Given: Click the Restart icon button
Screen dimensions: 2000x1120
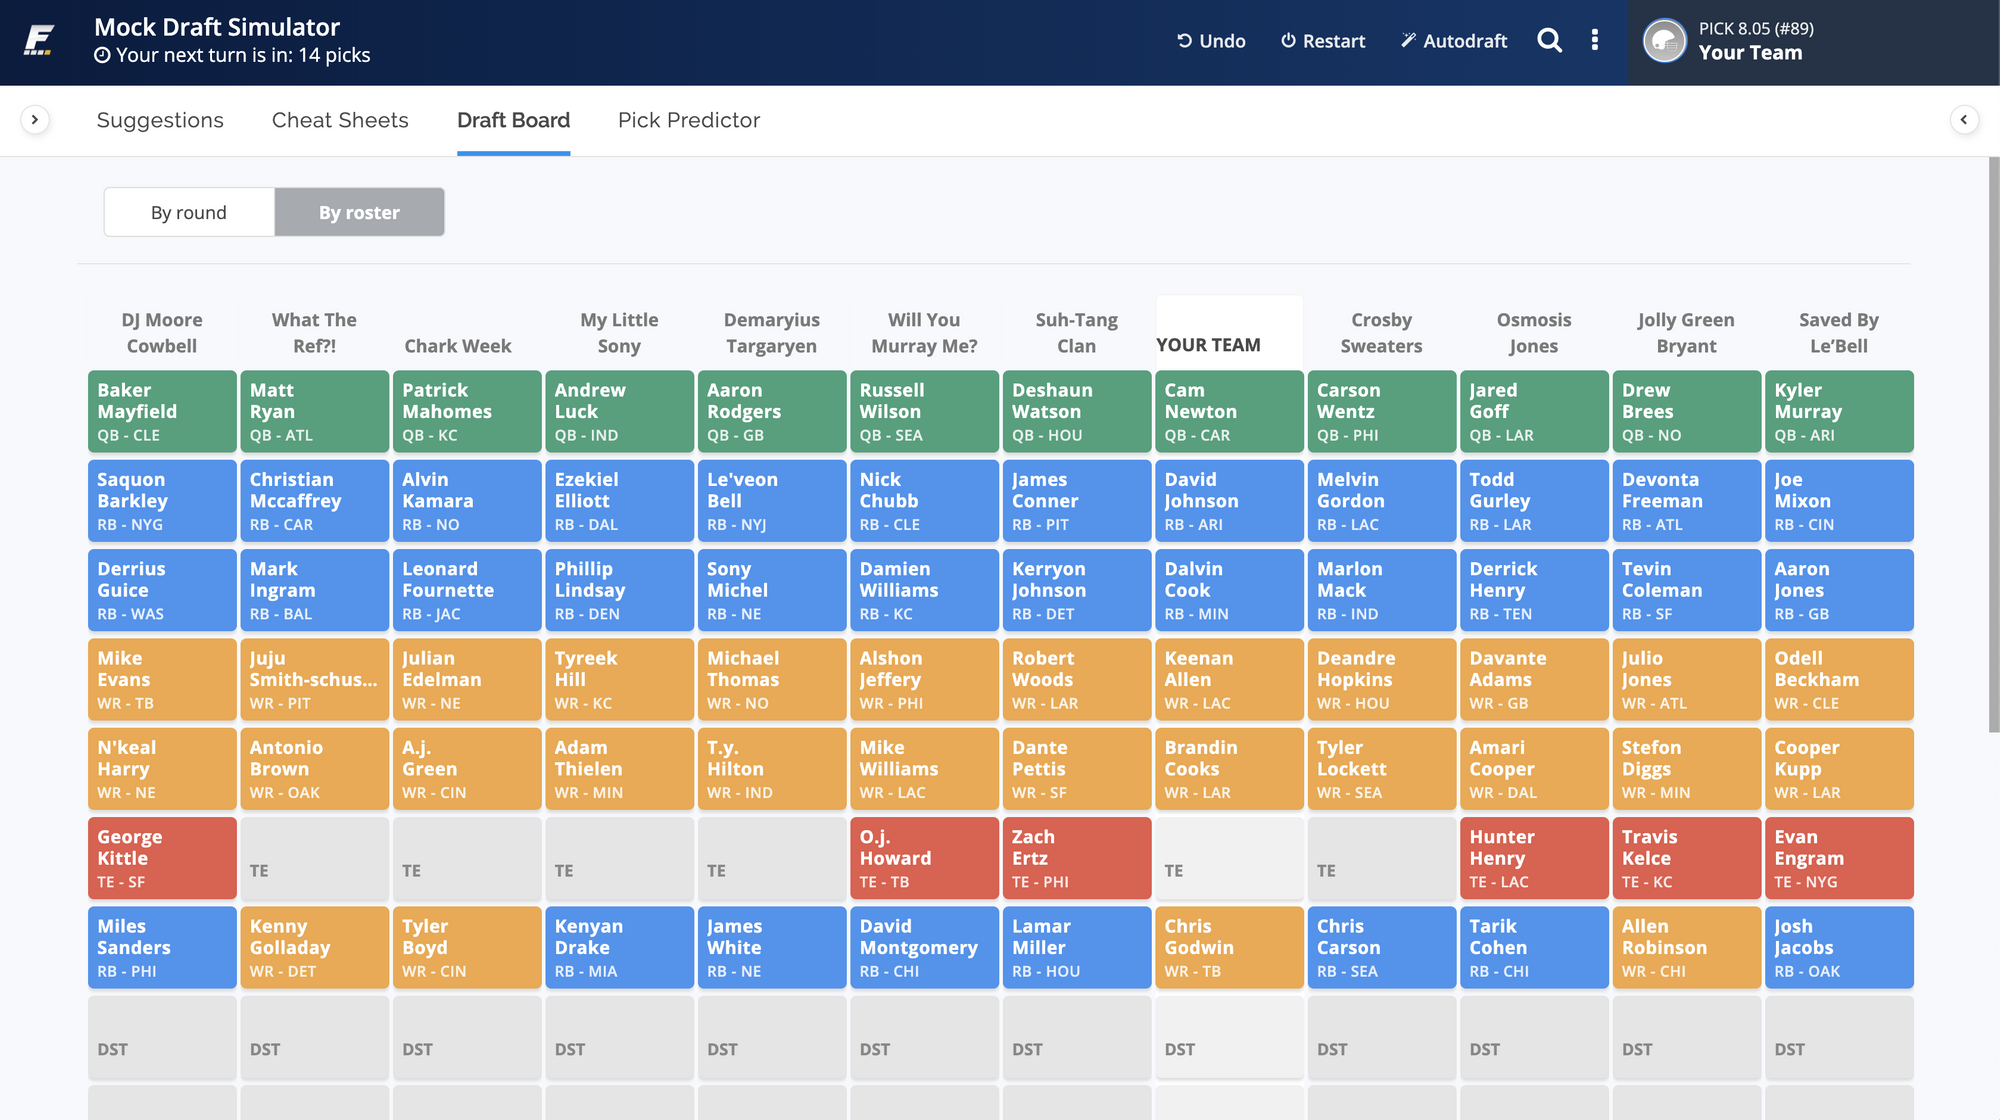Looking at the screenshot, I should 1286,40.
